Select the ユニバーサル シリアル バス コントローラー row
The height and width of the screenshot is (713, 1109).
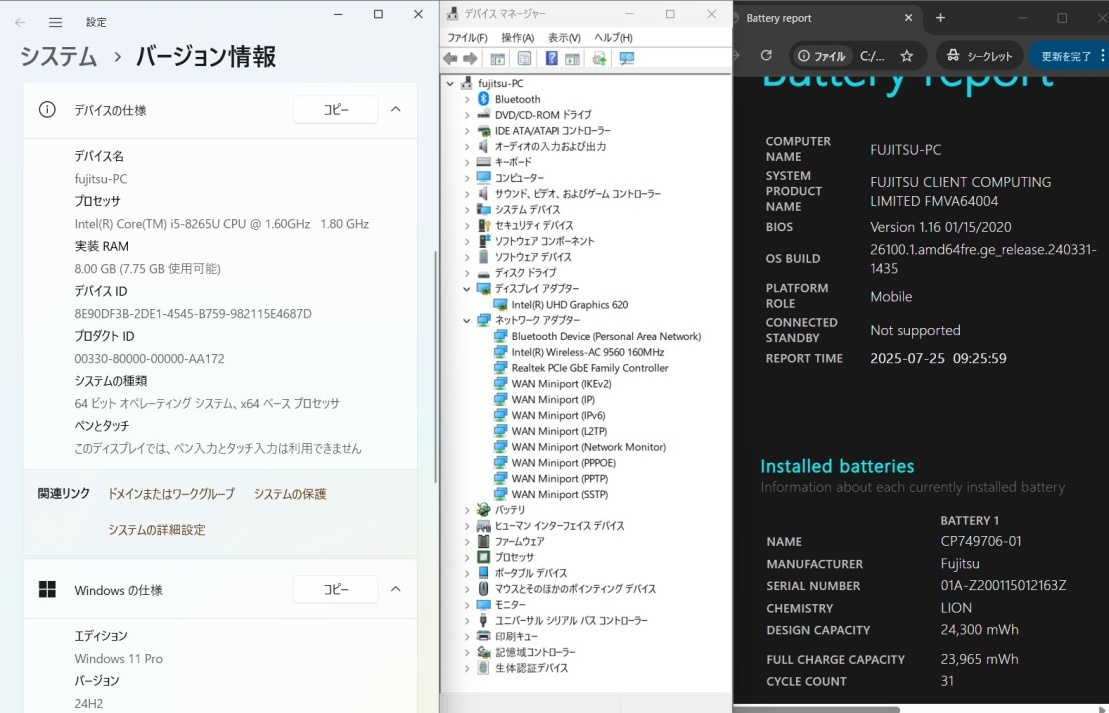coord(571,620)
